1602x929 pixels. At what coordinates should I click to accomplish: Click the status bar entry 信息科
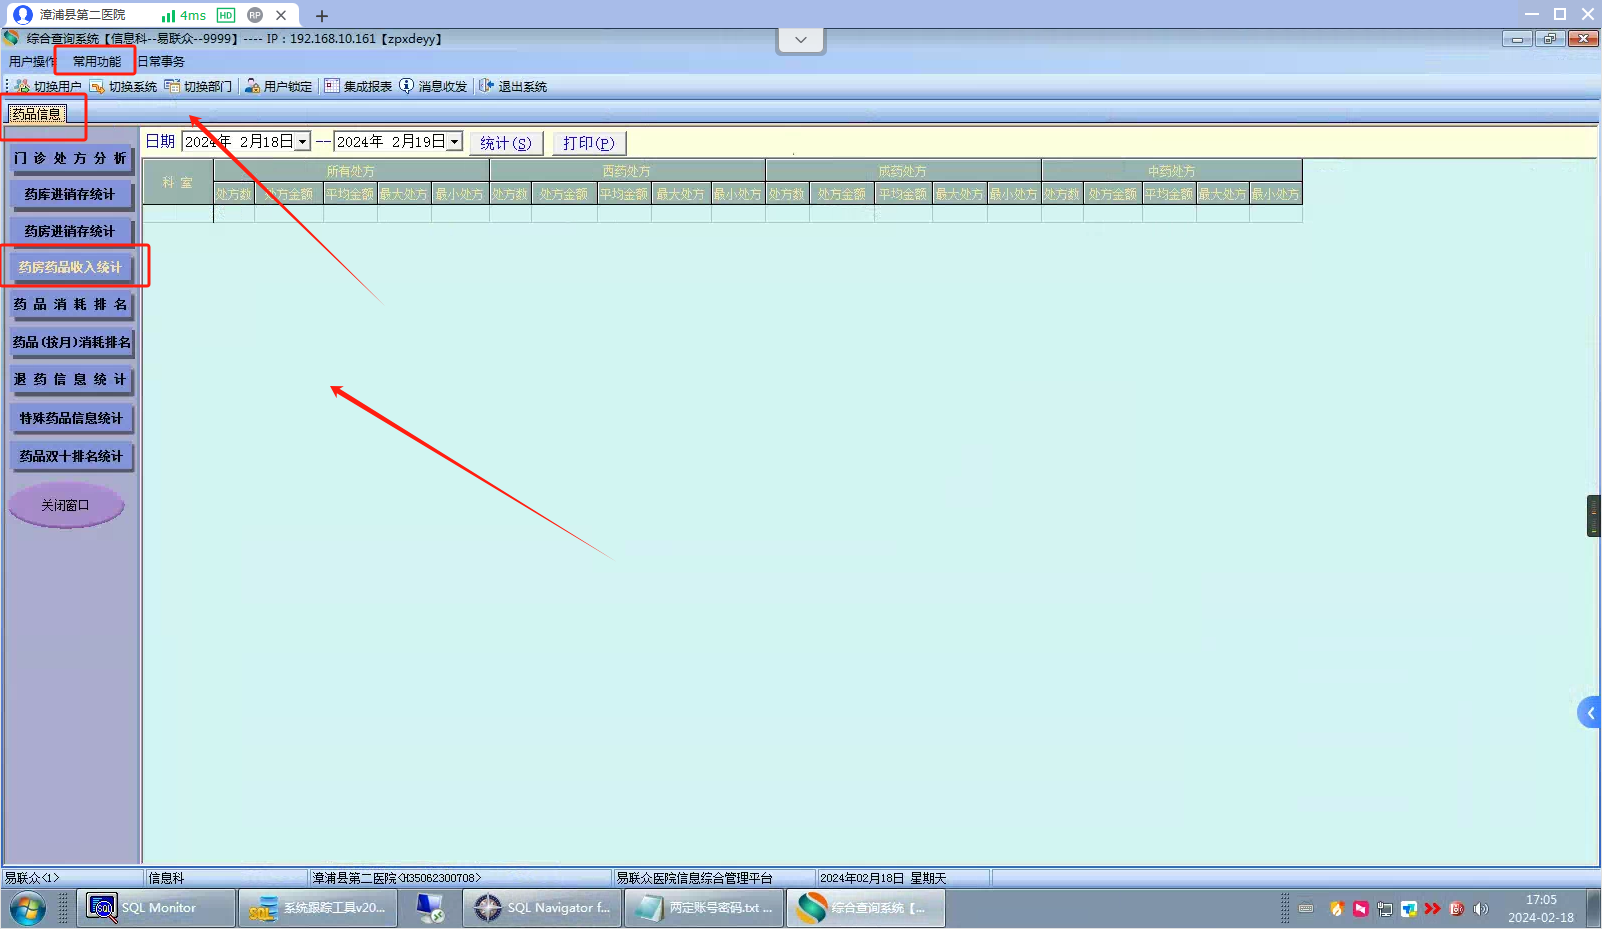click(167, 878)
